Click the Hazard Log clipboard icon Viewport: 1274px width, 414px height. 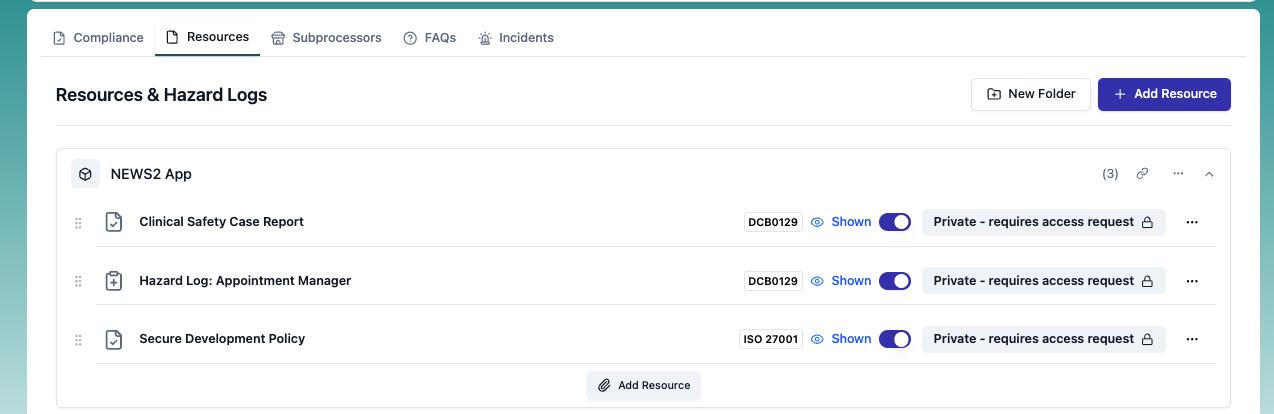114,281
